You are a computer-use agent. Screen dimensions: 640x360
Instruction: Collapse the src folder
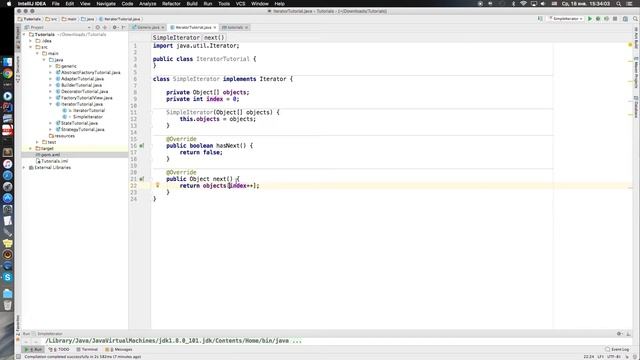click(x=31, y=47)
